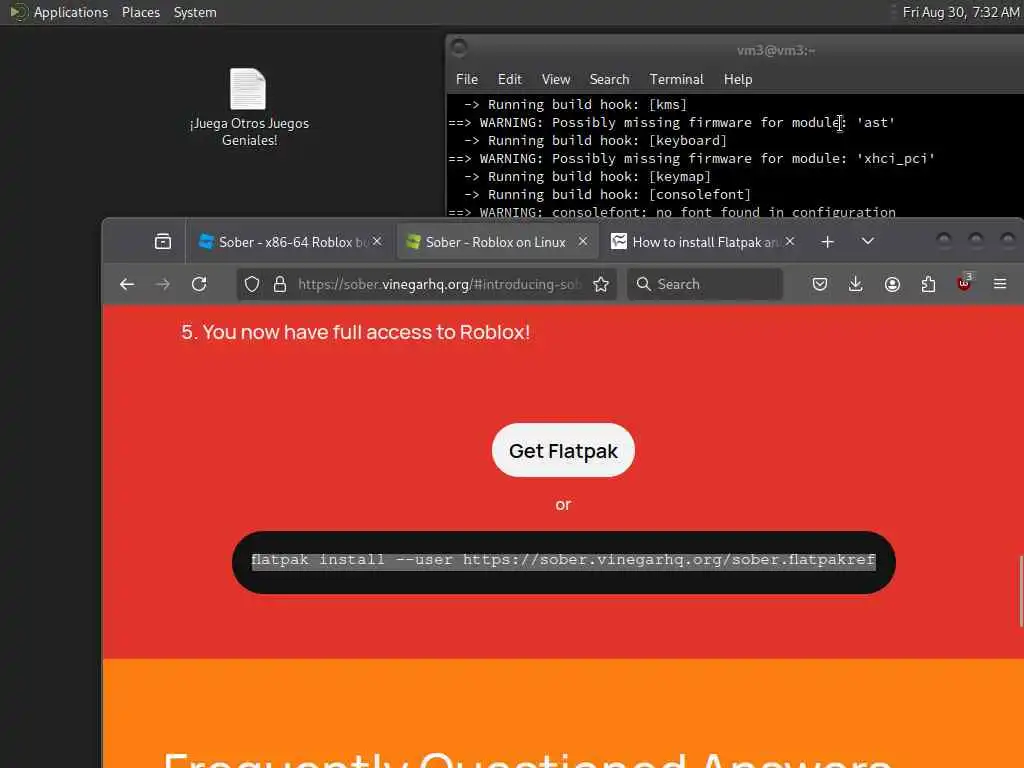Click the browser forward arrow
1024x768 pixels.
pos(163,284)
